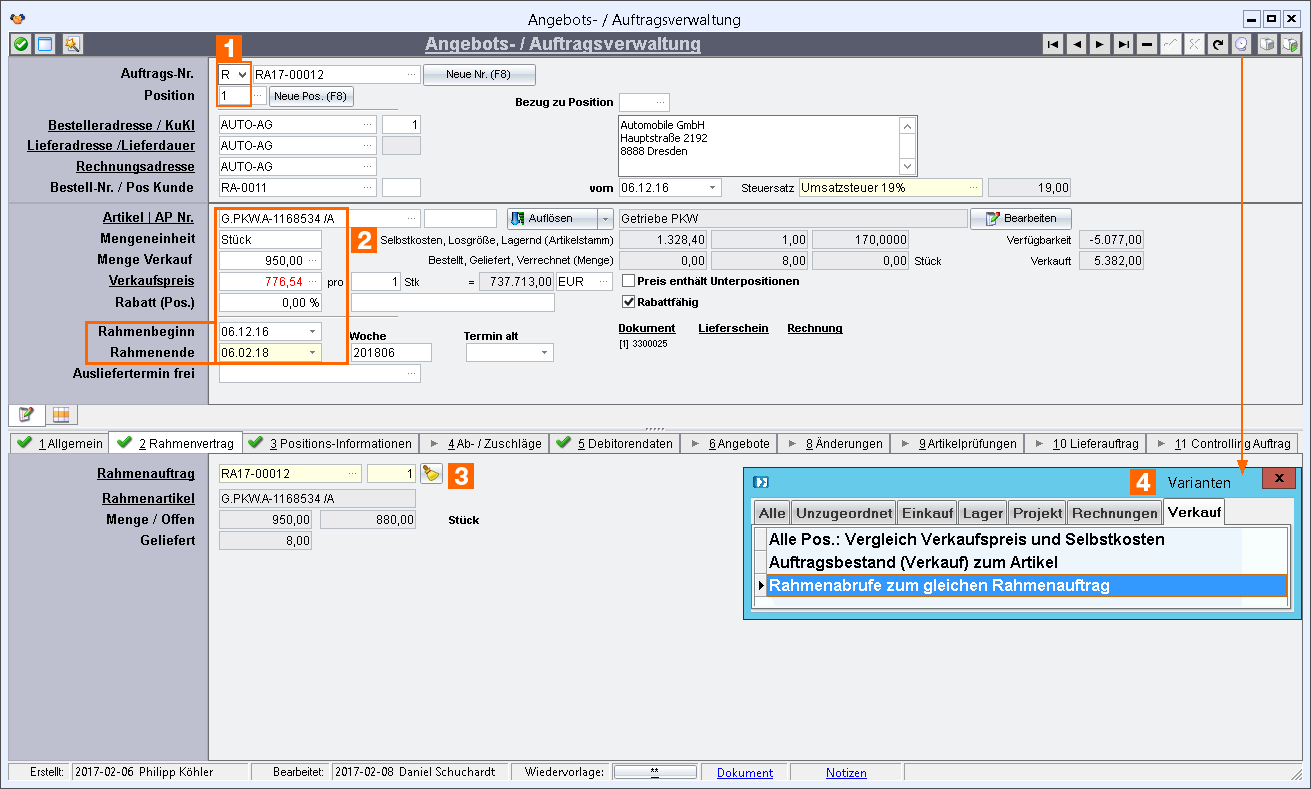Viewport: 1311px width, 789px height.
Task: Switch to the '1 Allgemein' tab
Action: 59,443
